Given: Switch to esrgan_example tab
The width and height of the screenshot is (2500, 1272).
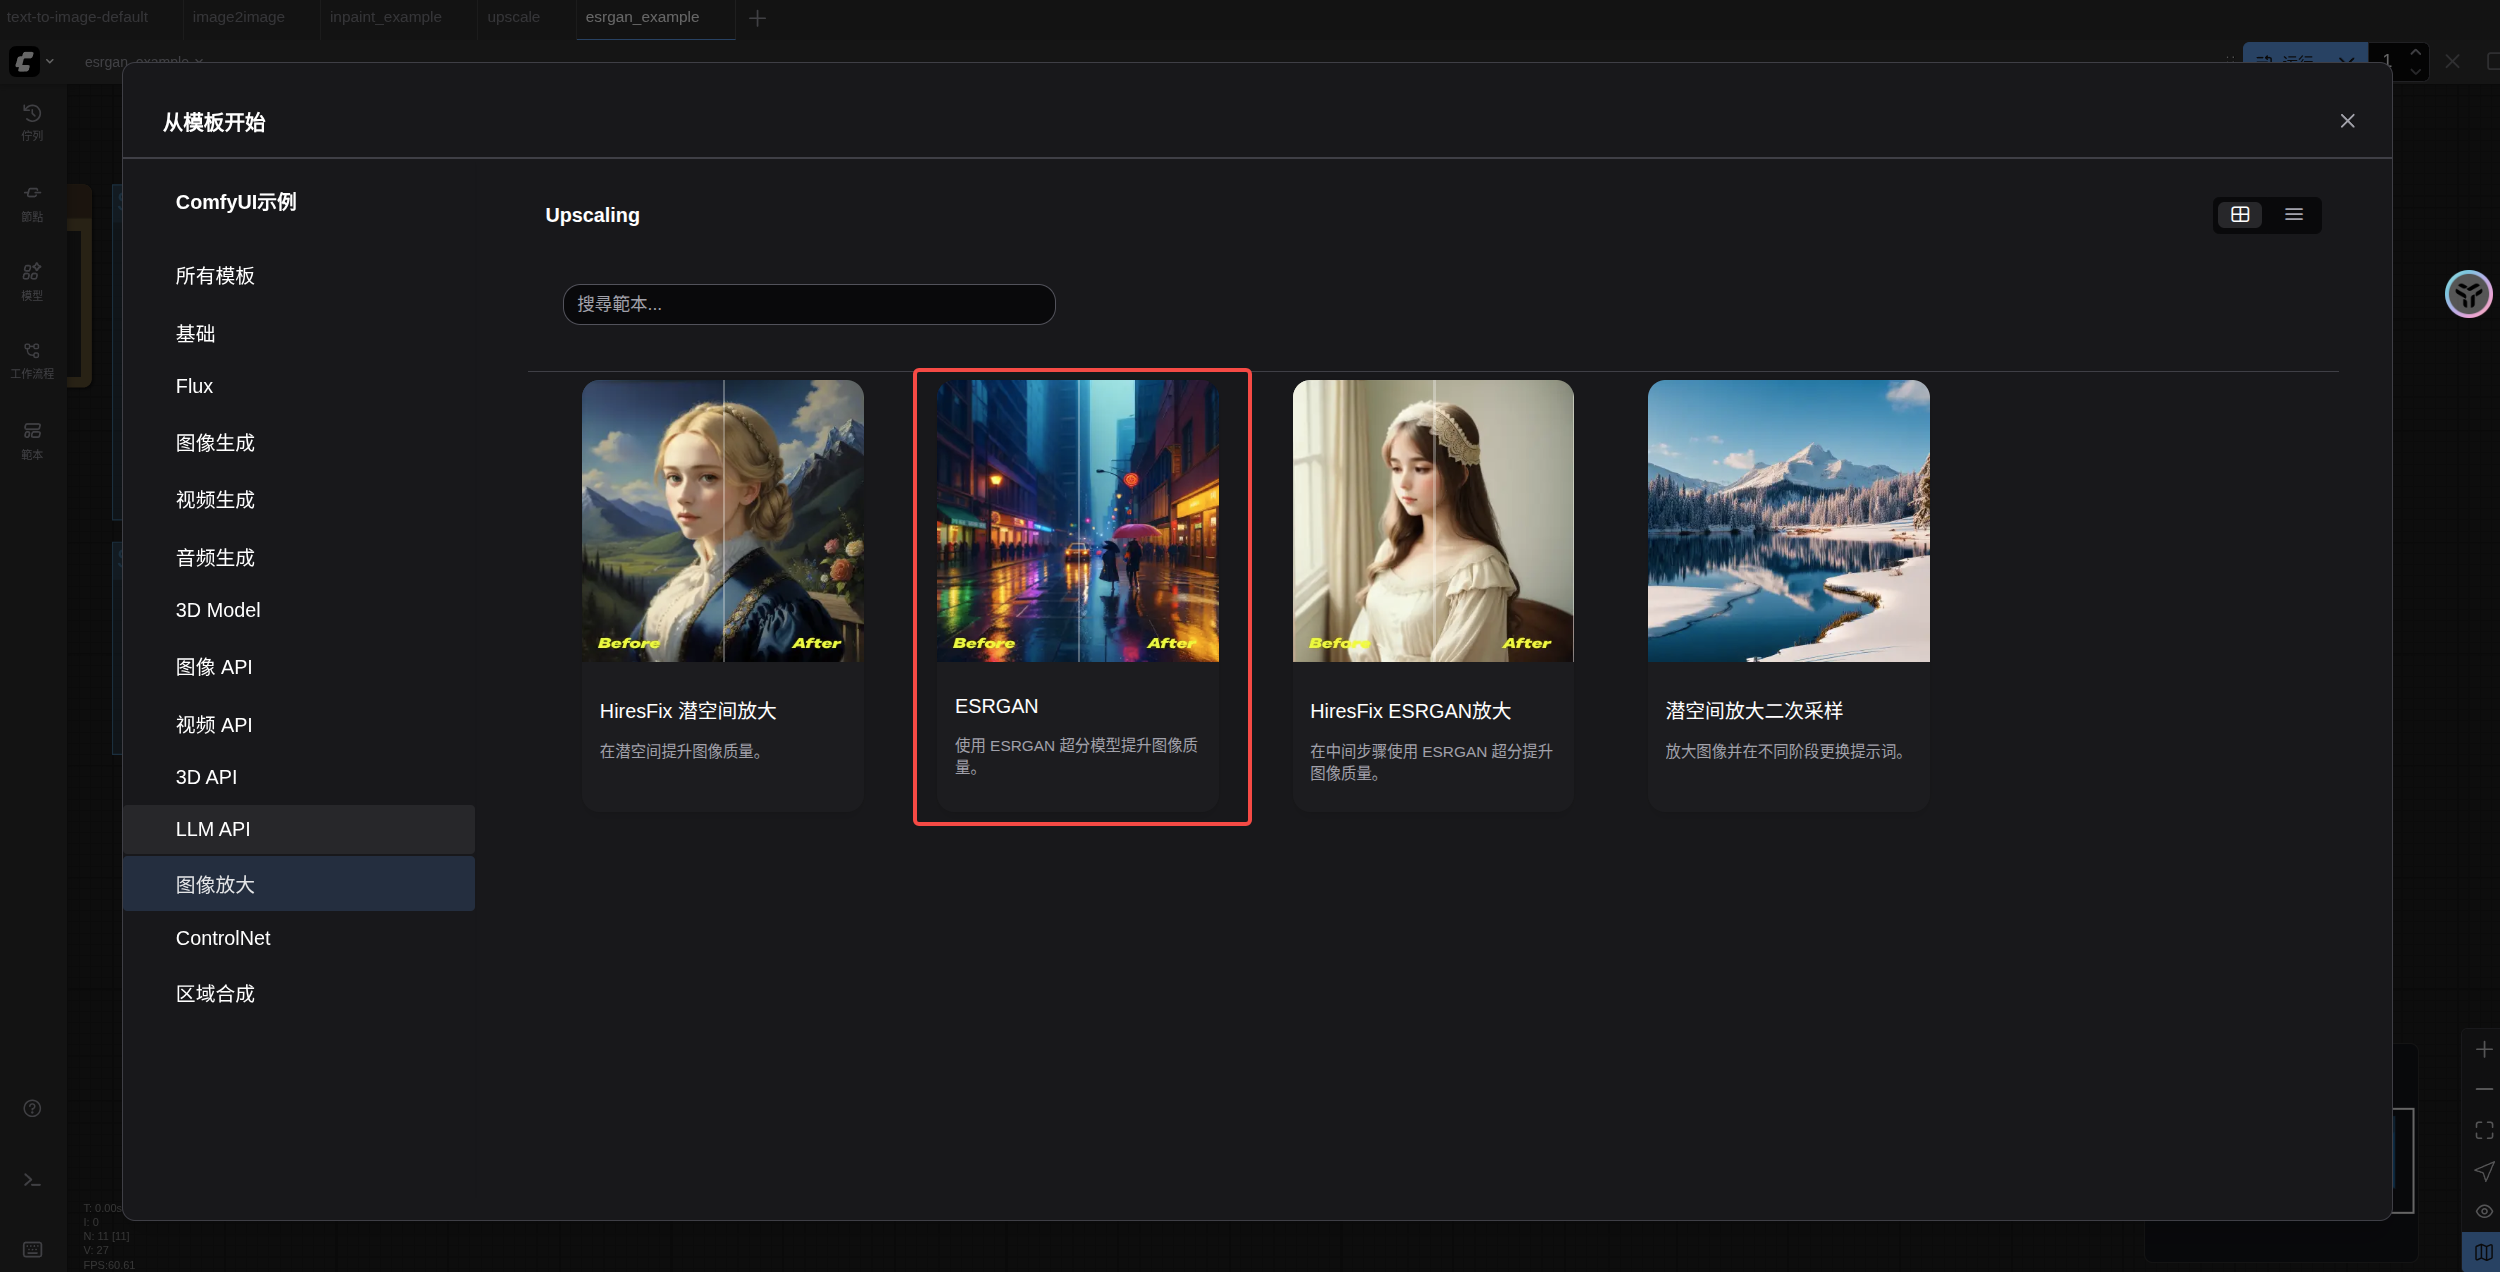Looking at the screenshot, I should click(x=643, y=17).
